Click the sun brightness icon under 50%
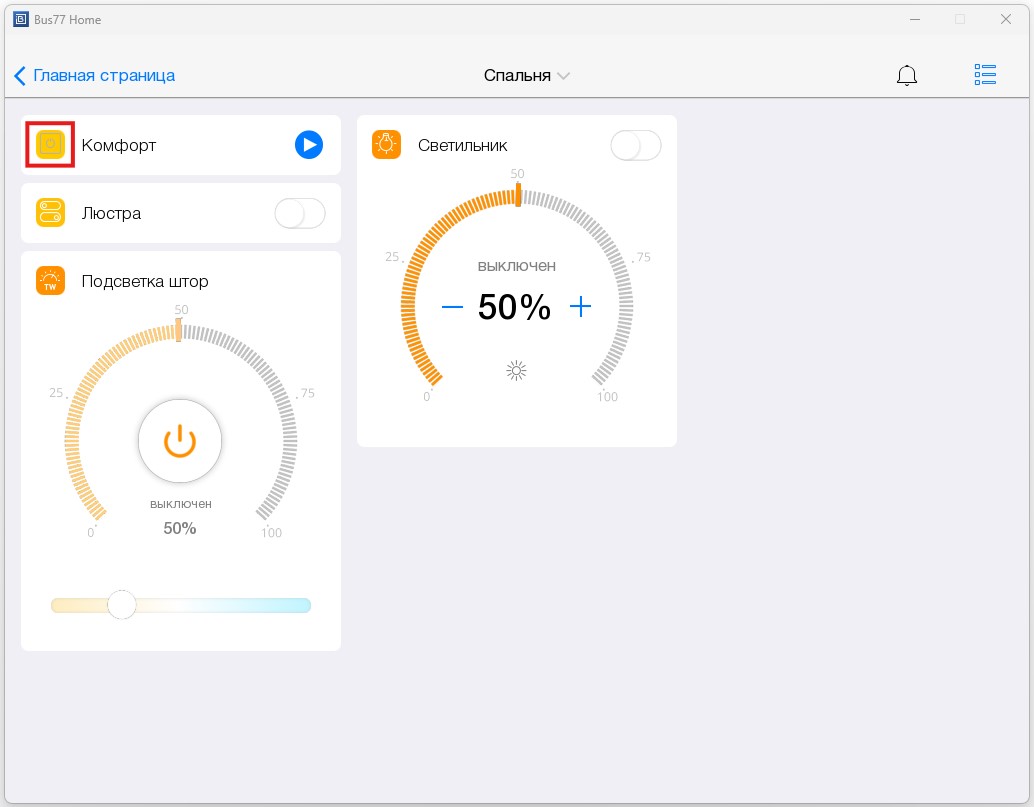This screenshot has width=1034, height=807. click(x=516, y=371)
